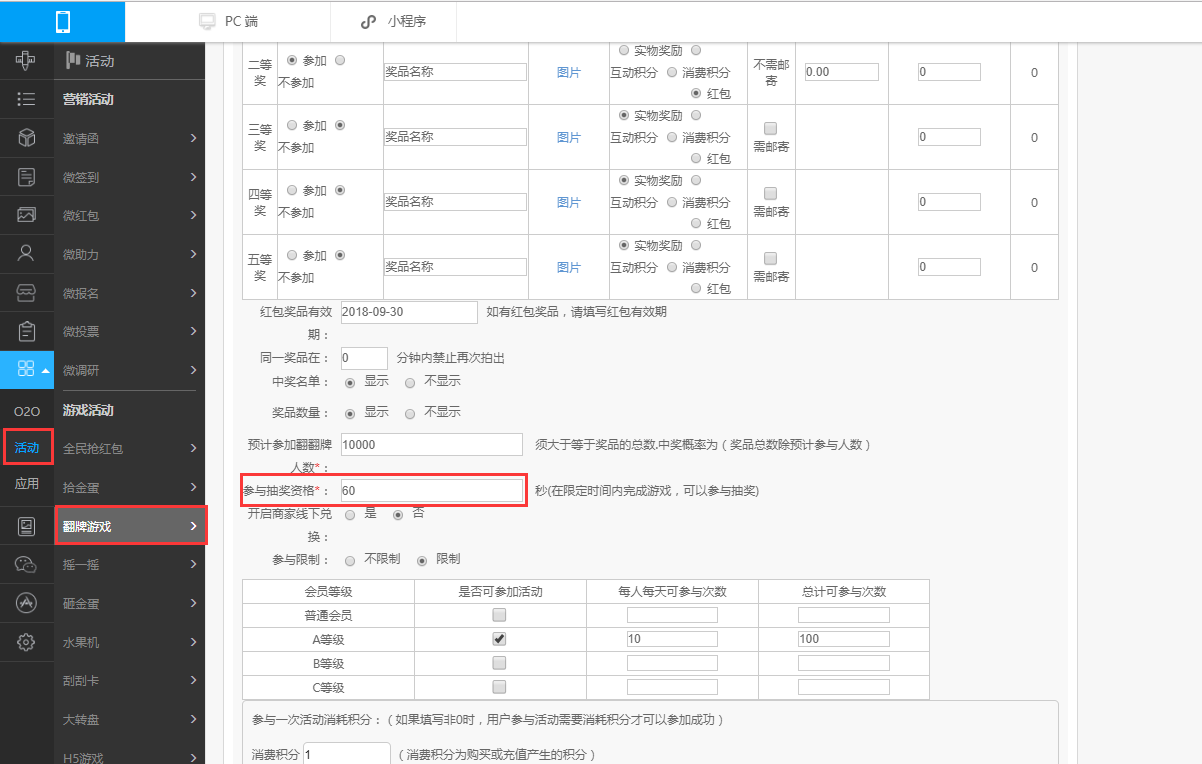Focus A等级 每人每天可参与次数 field
1202x764 pixels.
click(672, 638)
